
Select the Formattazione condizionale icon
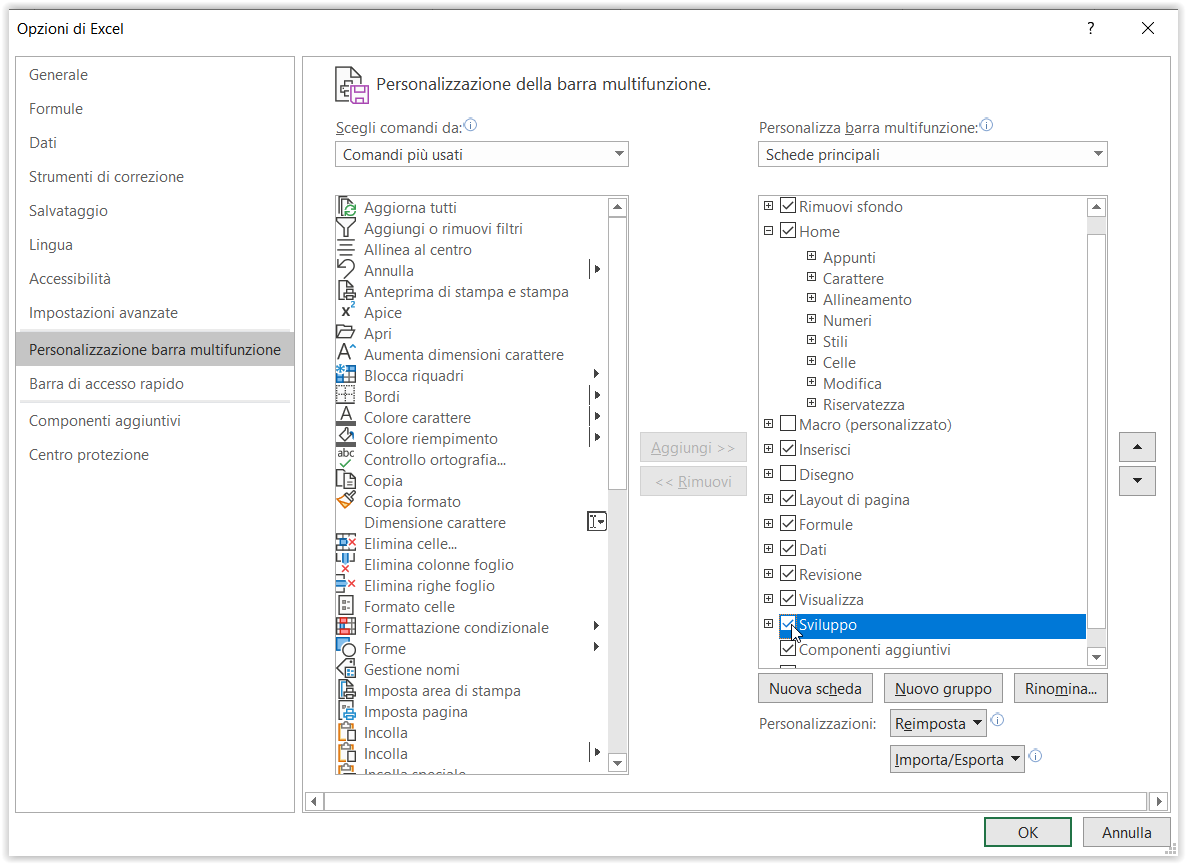coord(346,627)
